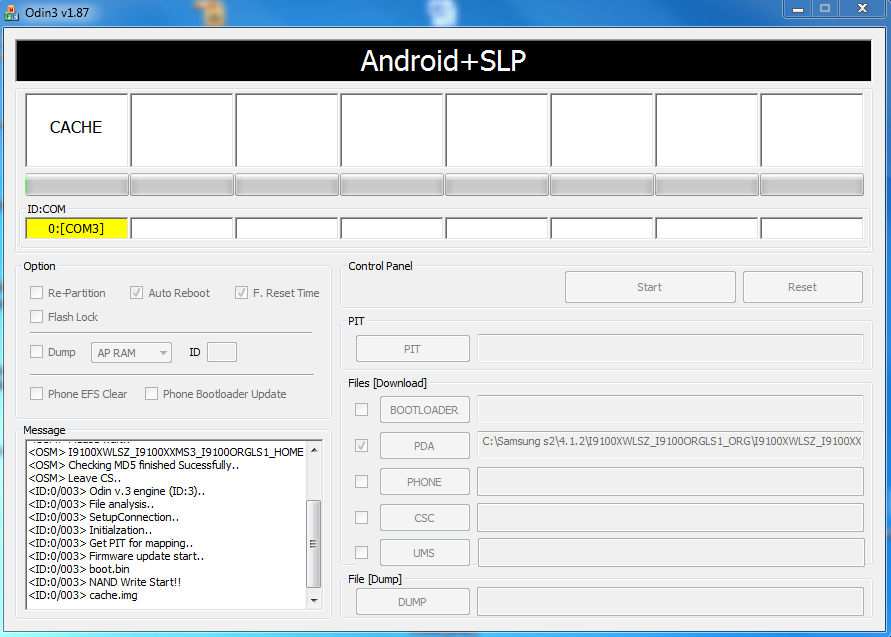Viewport: 891px width, 637px height.
Task: Enable the Flash Lock option
Action: (36, 317)
